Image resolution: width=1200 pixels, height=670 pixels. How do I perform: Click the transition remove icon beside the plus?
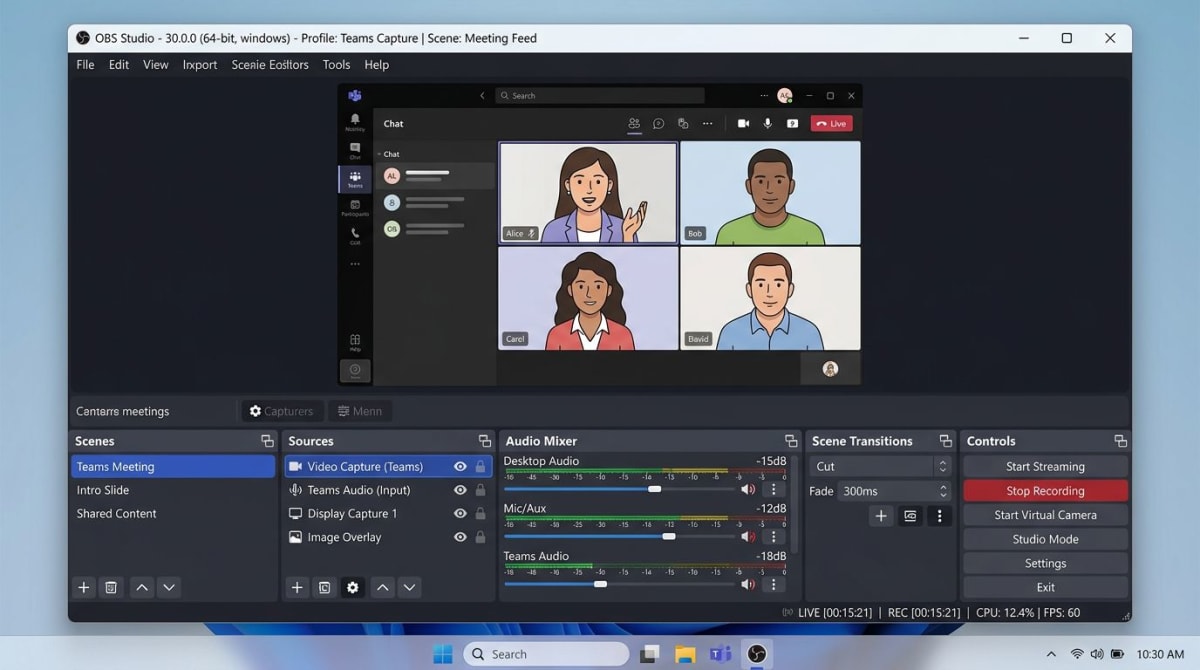point(910,516)
